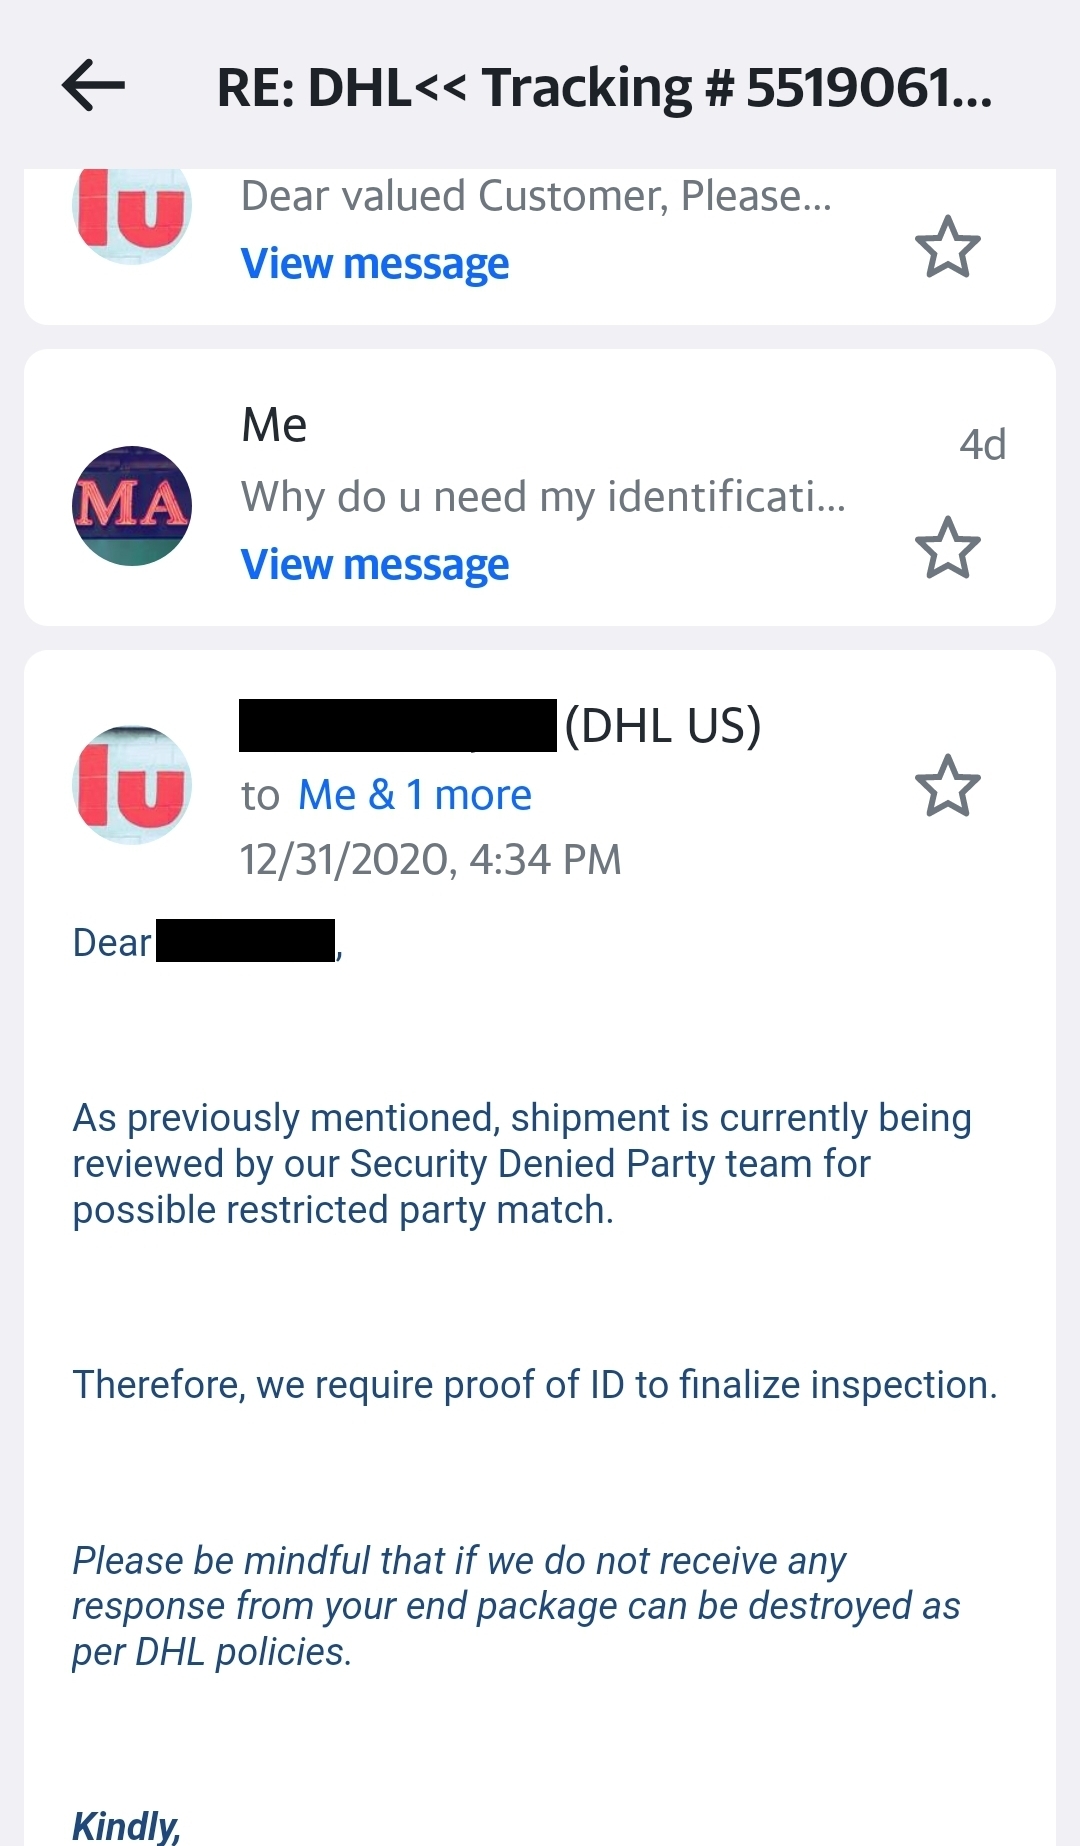Open View message under Why do u need
Image resolution: width=1080 pixels, height=1846 pixels.
(x=375, y=565)
